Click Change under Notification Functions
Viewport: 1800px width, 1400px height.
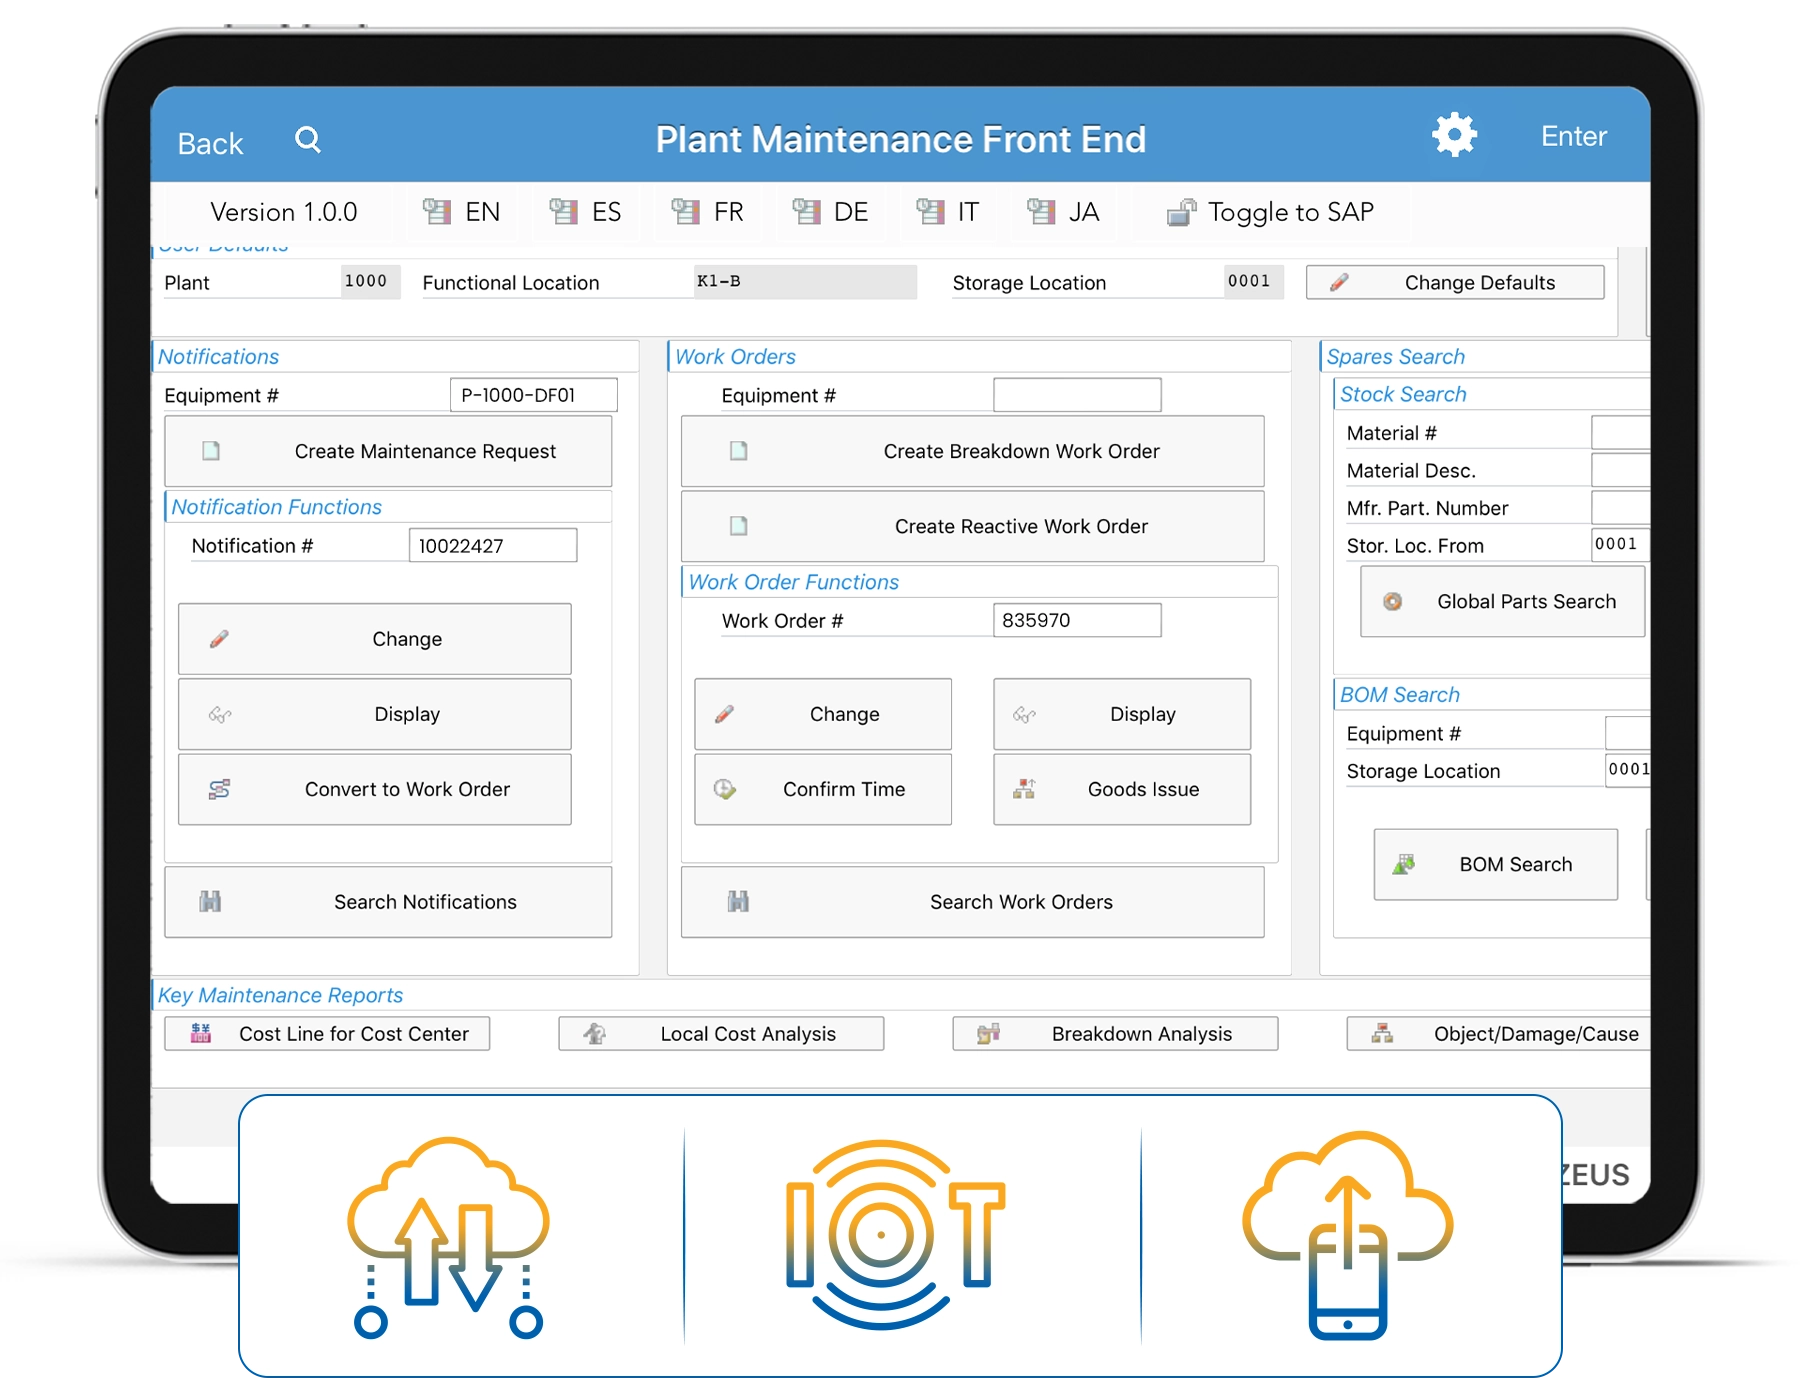coord(375,639)
